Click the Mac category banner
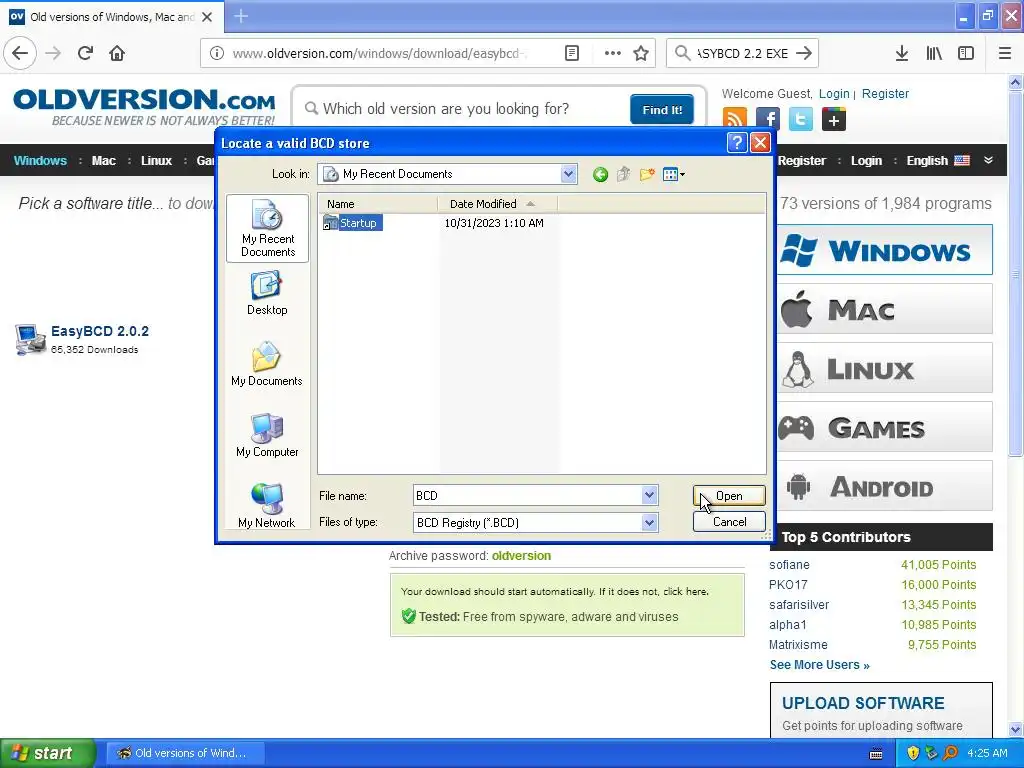The width and height of the screenshot is (1024, 768). (884, 309)
